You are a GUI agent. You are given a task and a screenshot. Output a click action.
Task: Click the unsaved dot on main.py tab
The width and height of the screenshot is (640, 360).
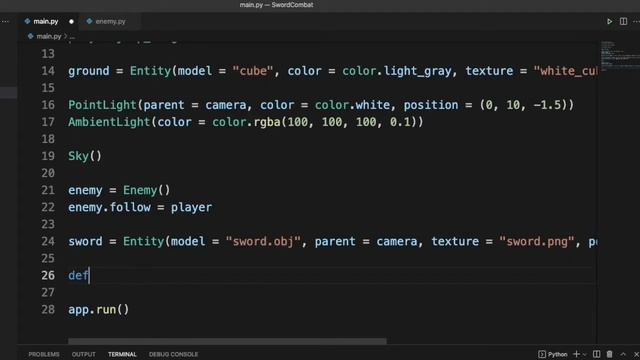pos(71,21)
